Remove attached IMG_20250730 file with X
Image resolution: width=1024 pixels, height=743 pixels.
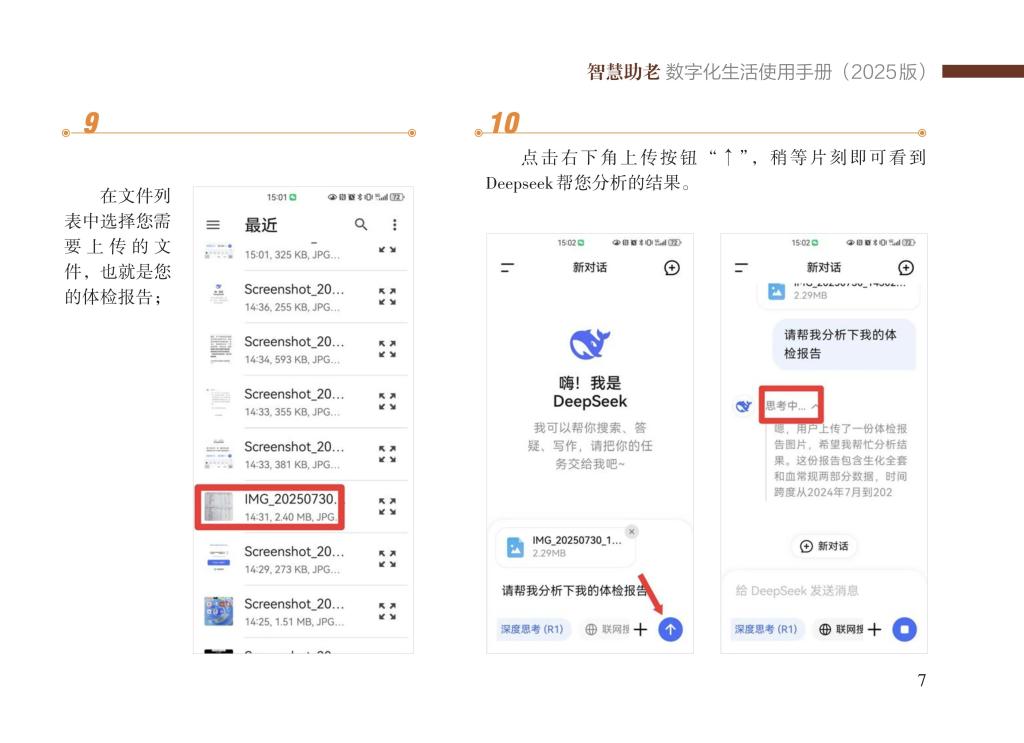click(631, 531)
